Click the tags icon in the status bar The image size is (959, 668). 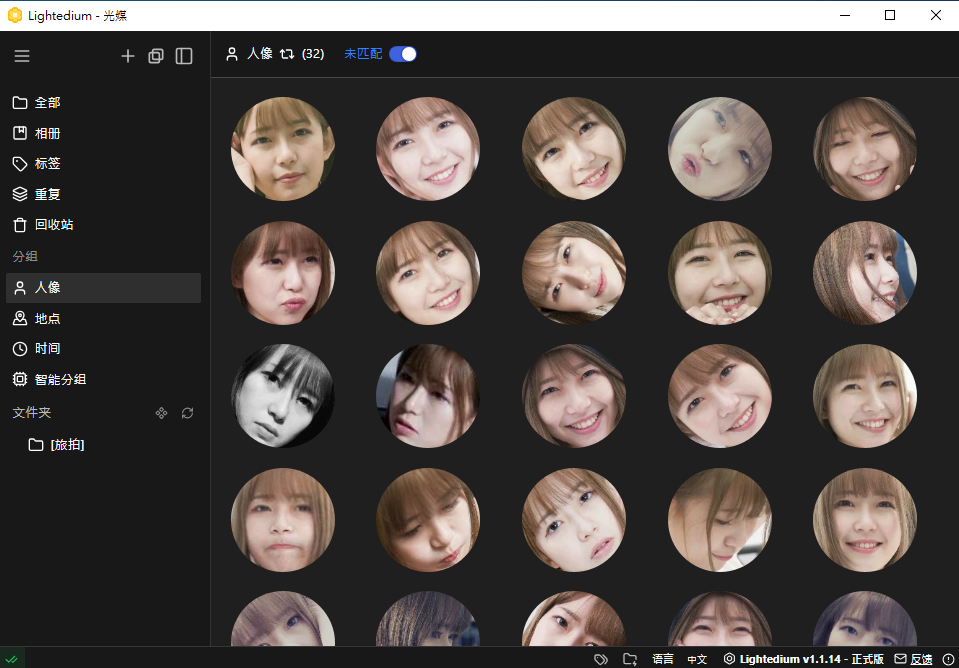pos(601,659)
